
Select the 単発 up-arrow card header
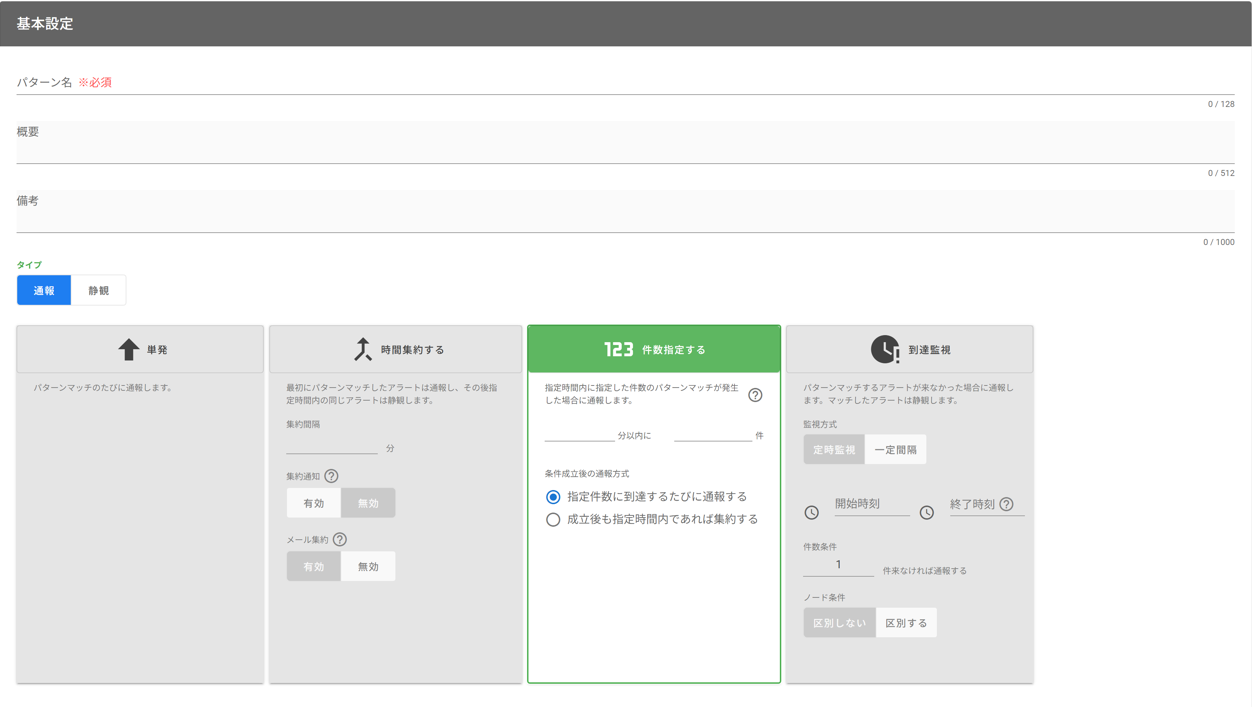point(140,350)
